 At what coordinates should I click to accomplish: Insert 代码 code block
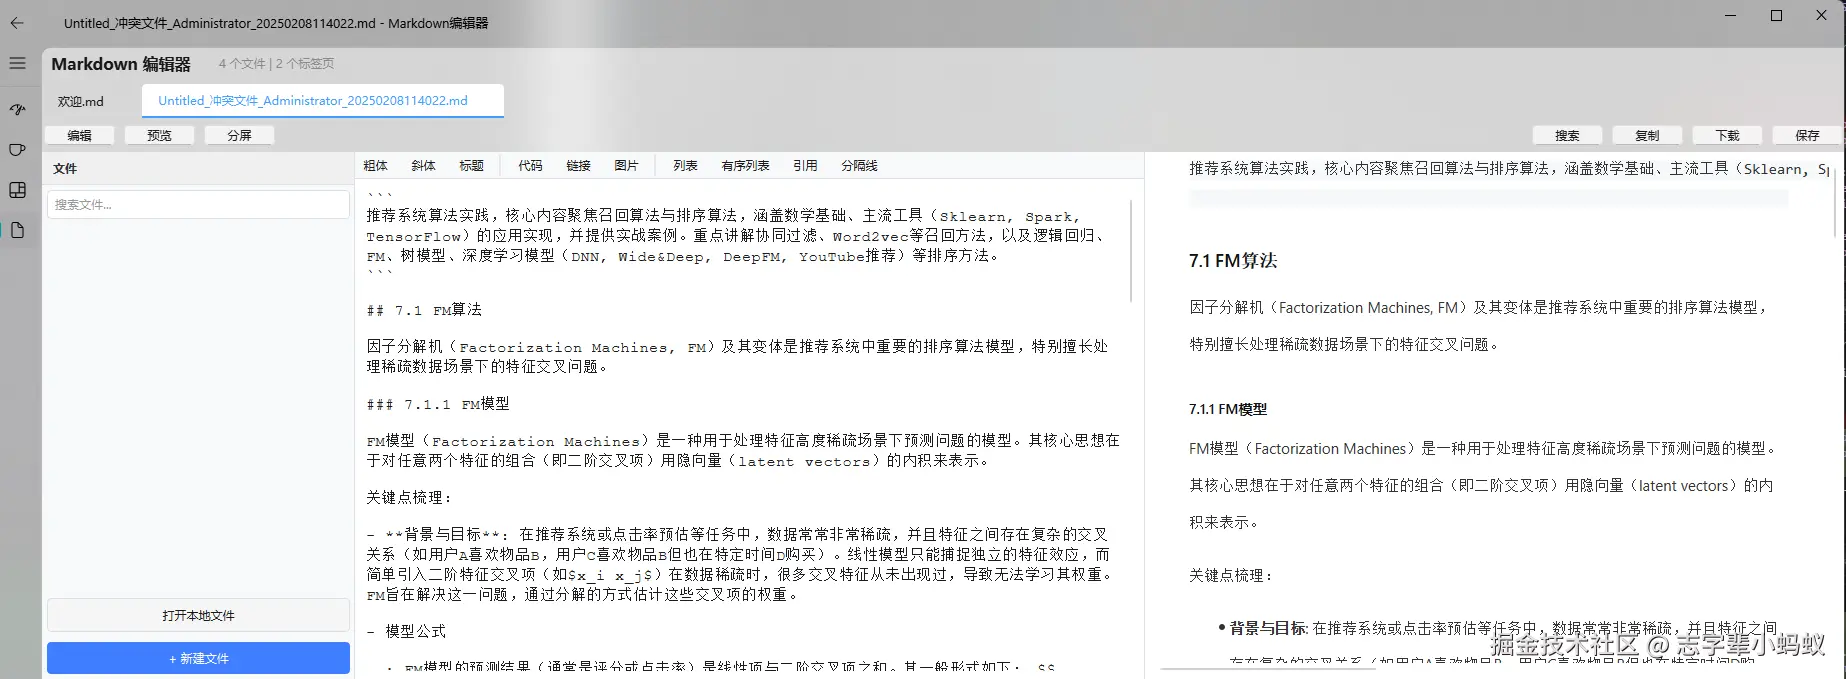[x=530, y=166]
